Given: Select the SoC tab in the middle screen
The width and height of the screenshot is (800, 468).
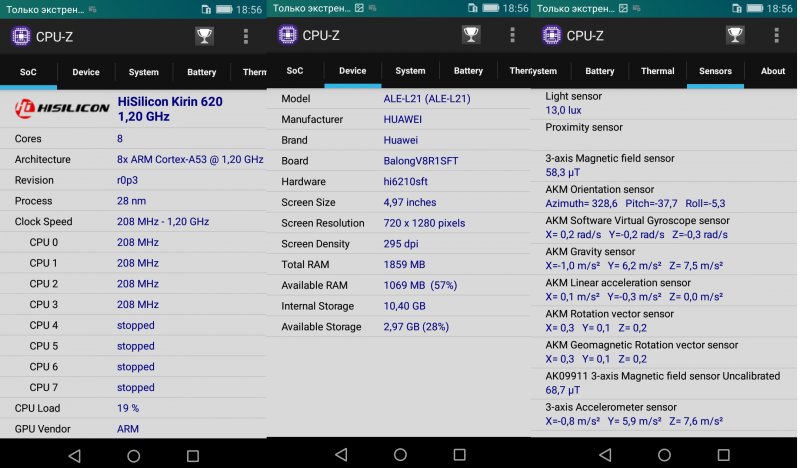Looking at the screenshot, I should [x=294, y=70].
